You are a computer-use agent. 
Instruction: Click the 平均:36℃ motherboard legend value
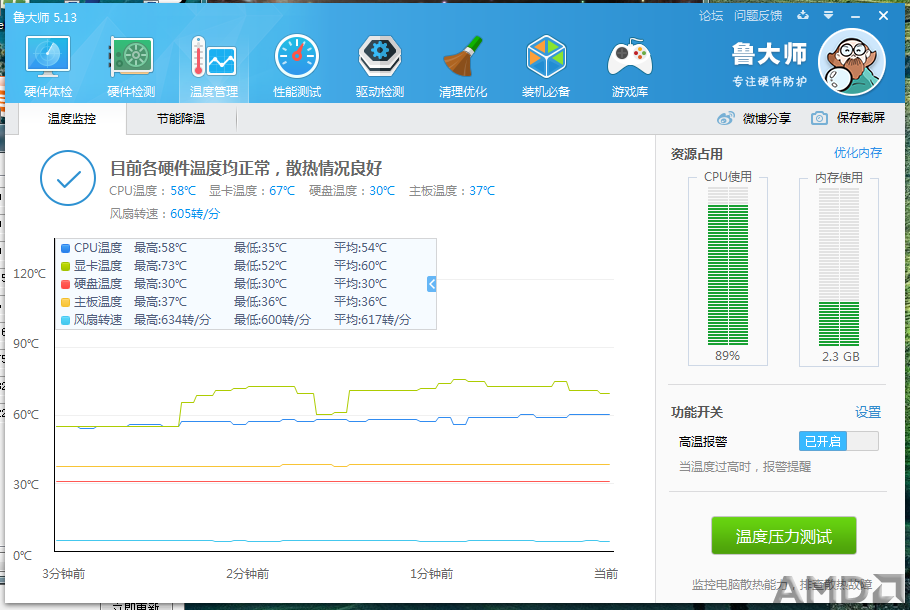point(360,302)
